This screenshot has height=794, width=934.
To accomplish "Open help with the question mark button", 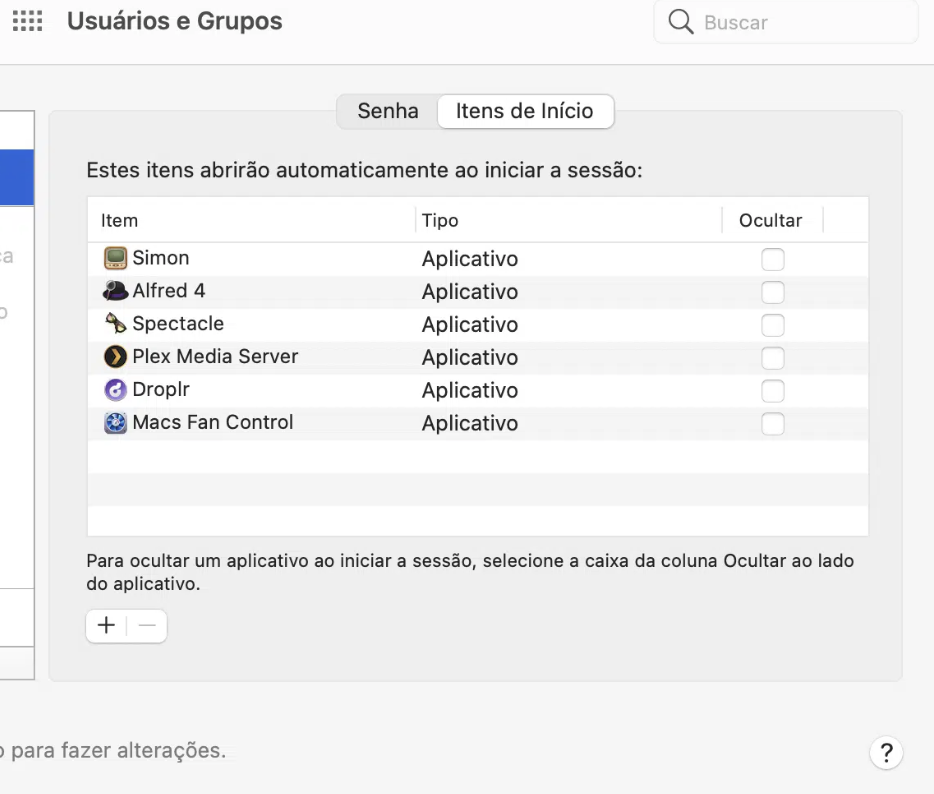I will point(886,753).
